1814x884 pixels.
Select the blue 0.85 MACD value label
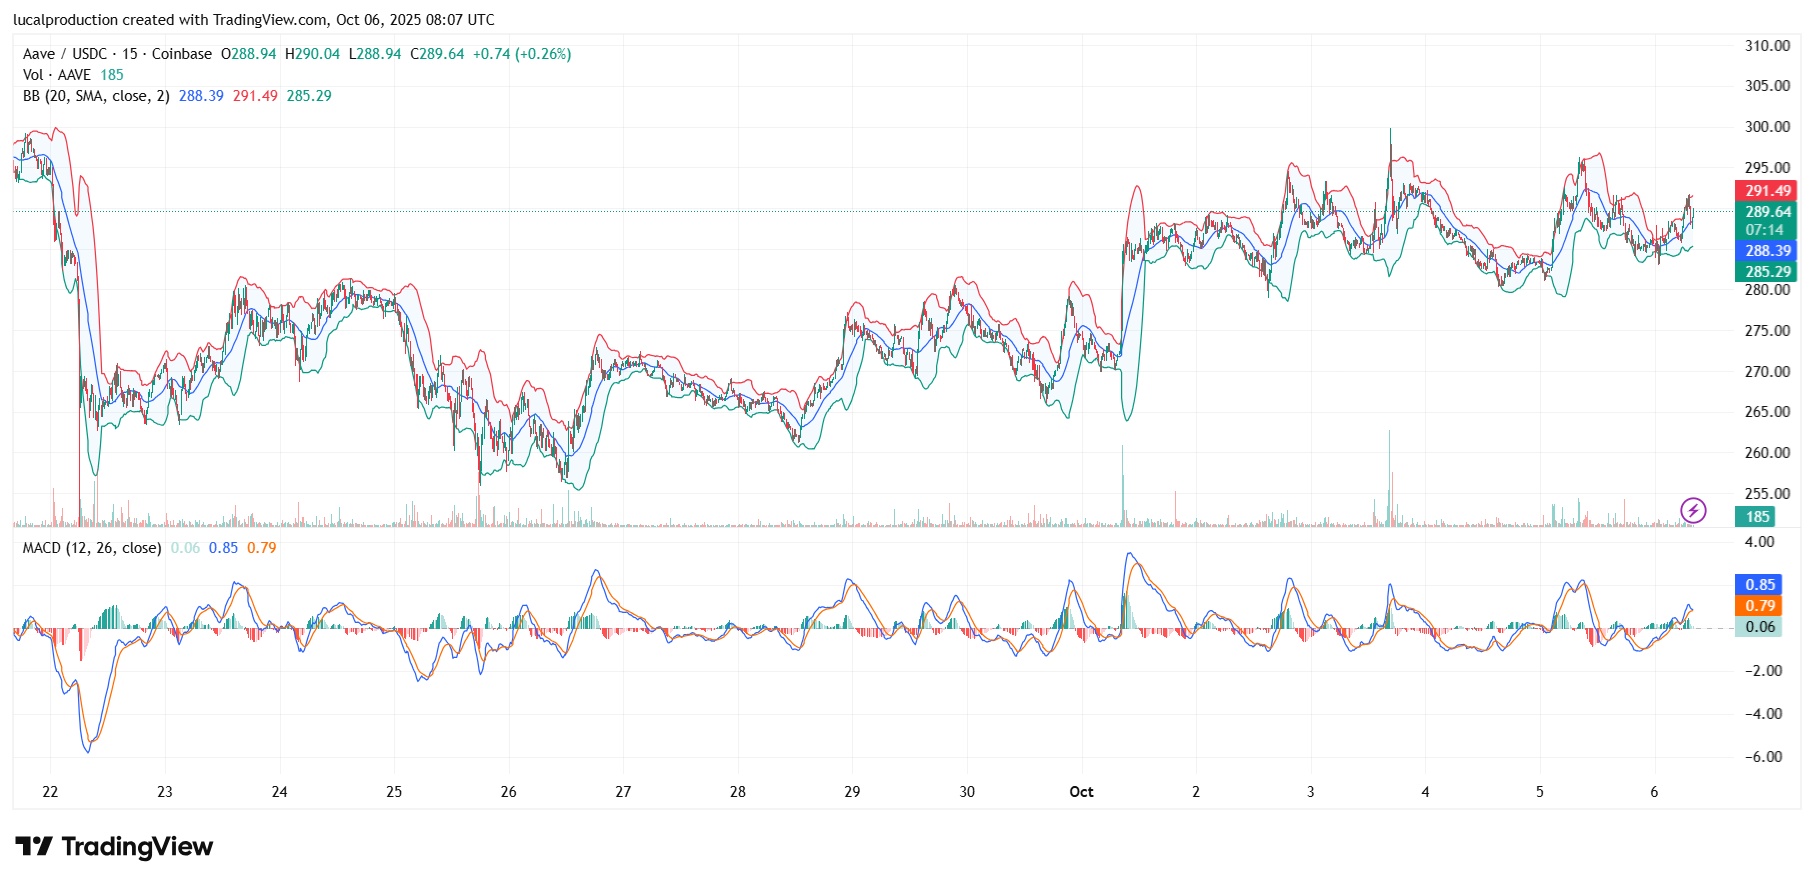(1760, 585)
